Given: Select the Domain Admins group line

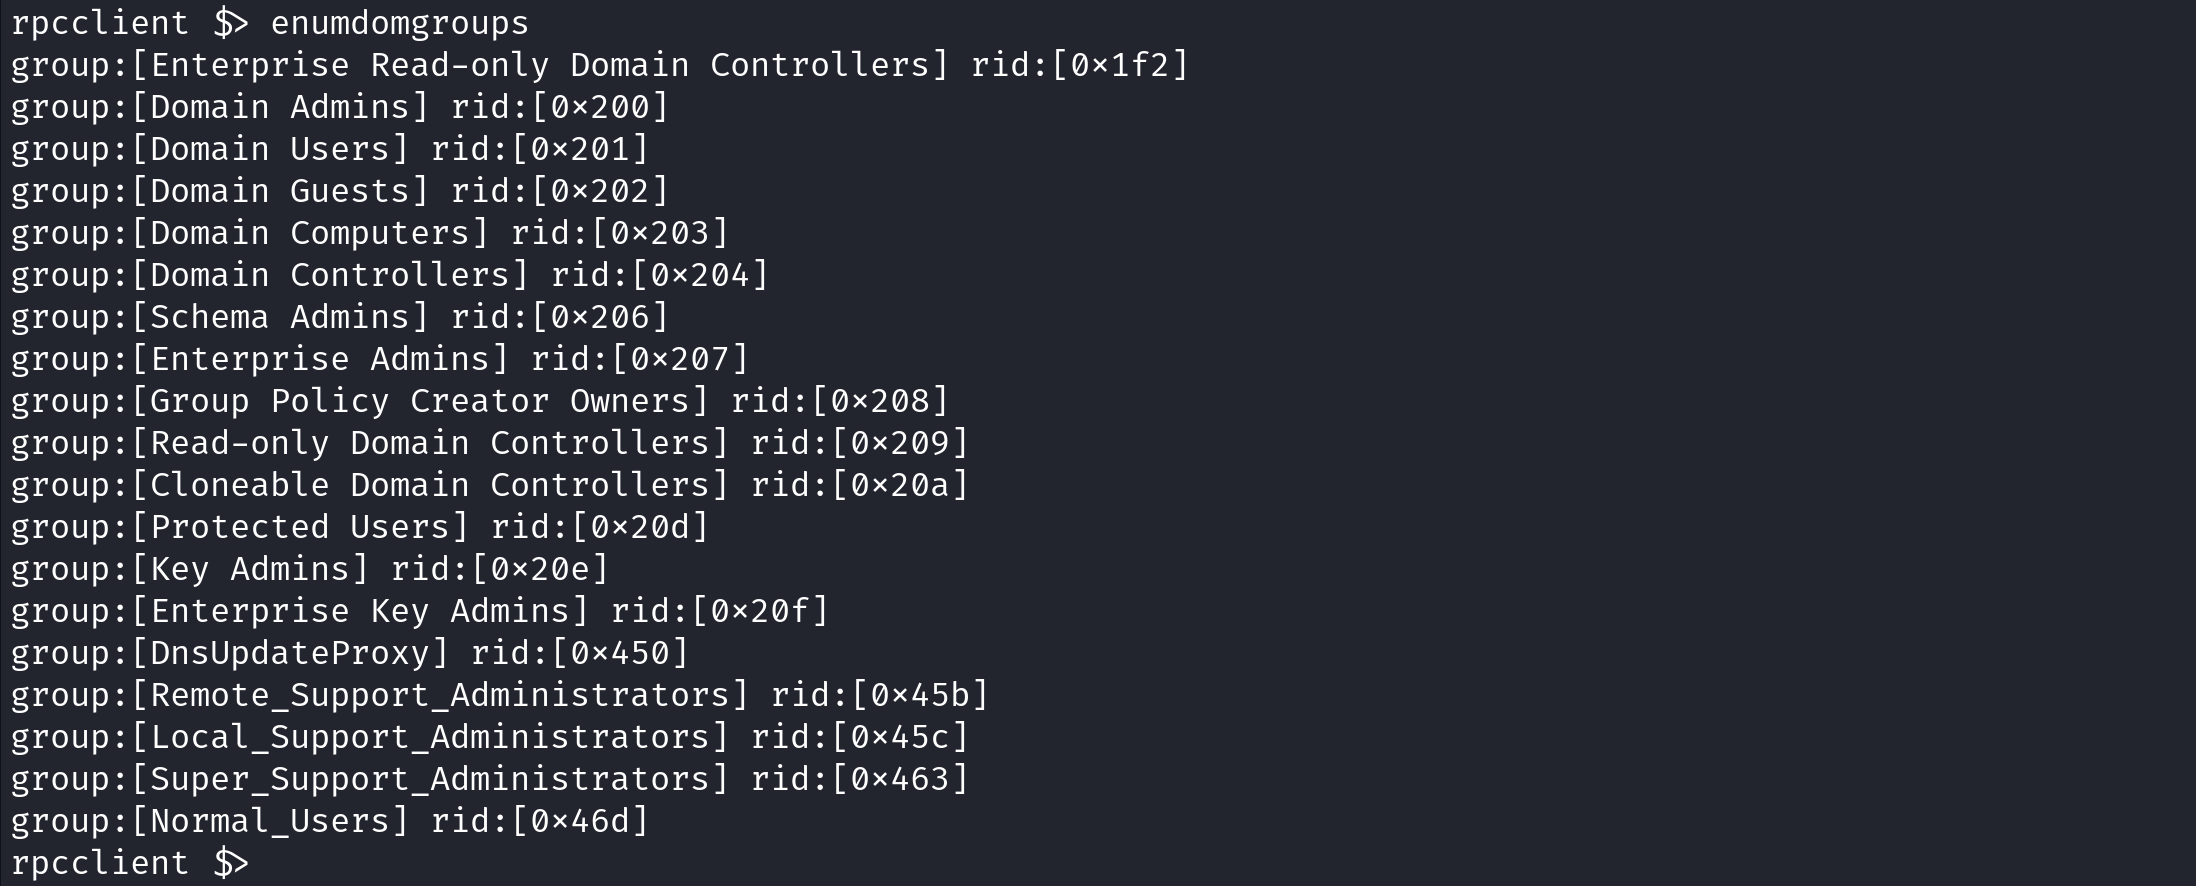Looking at the screenshot, I should pyautogui.click(x=340, y=106).
